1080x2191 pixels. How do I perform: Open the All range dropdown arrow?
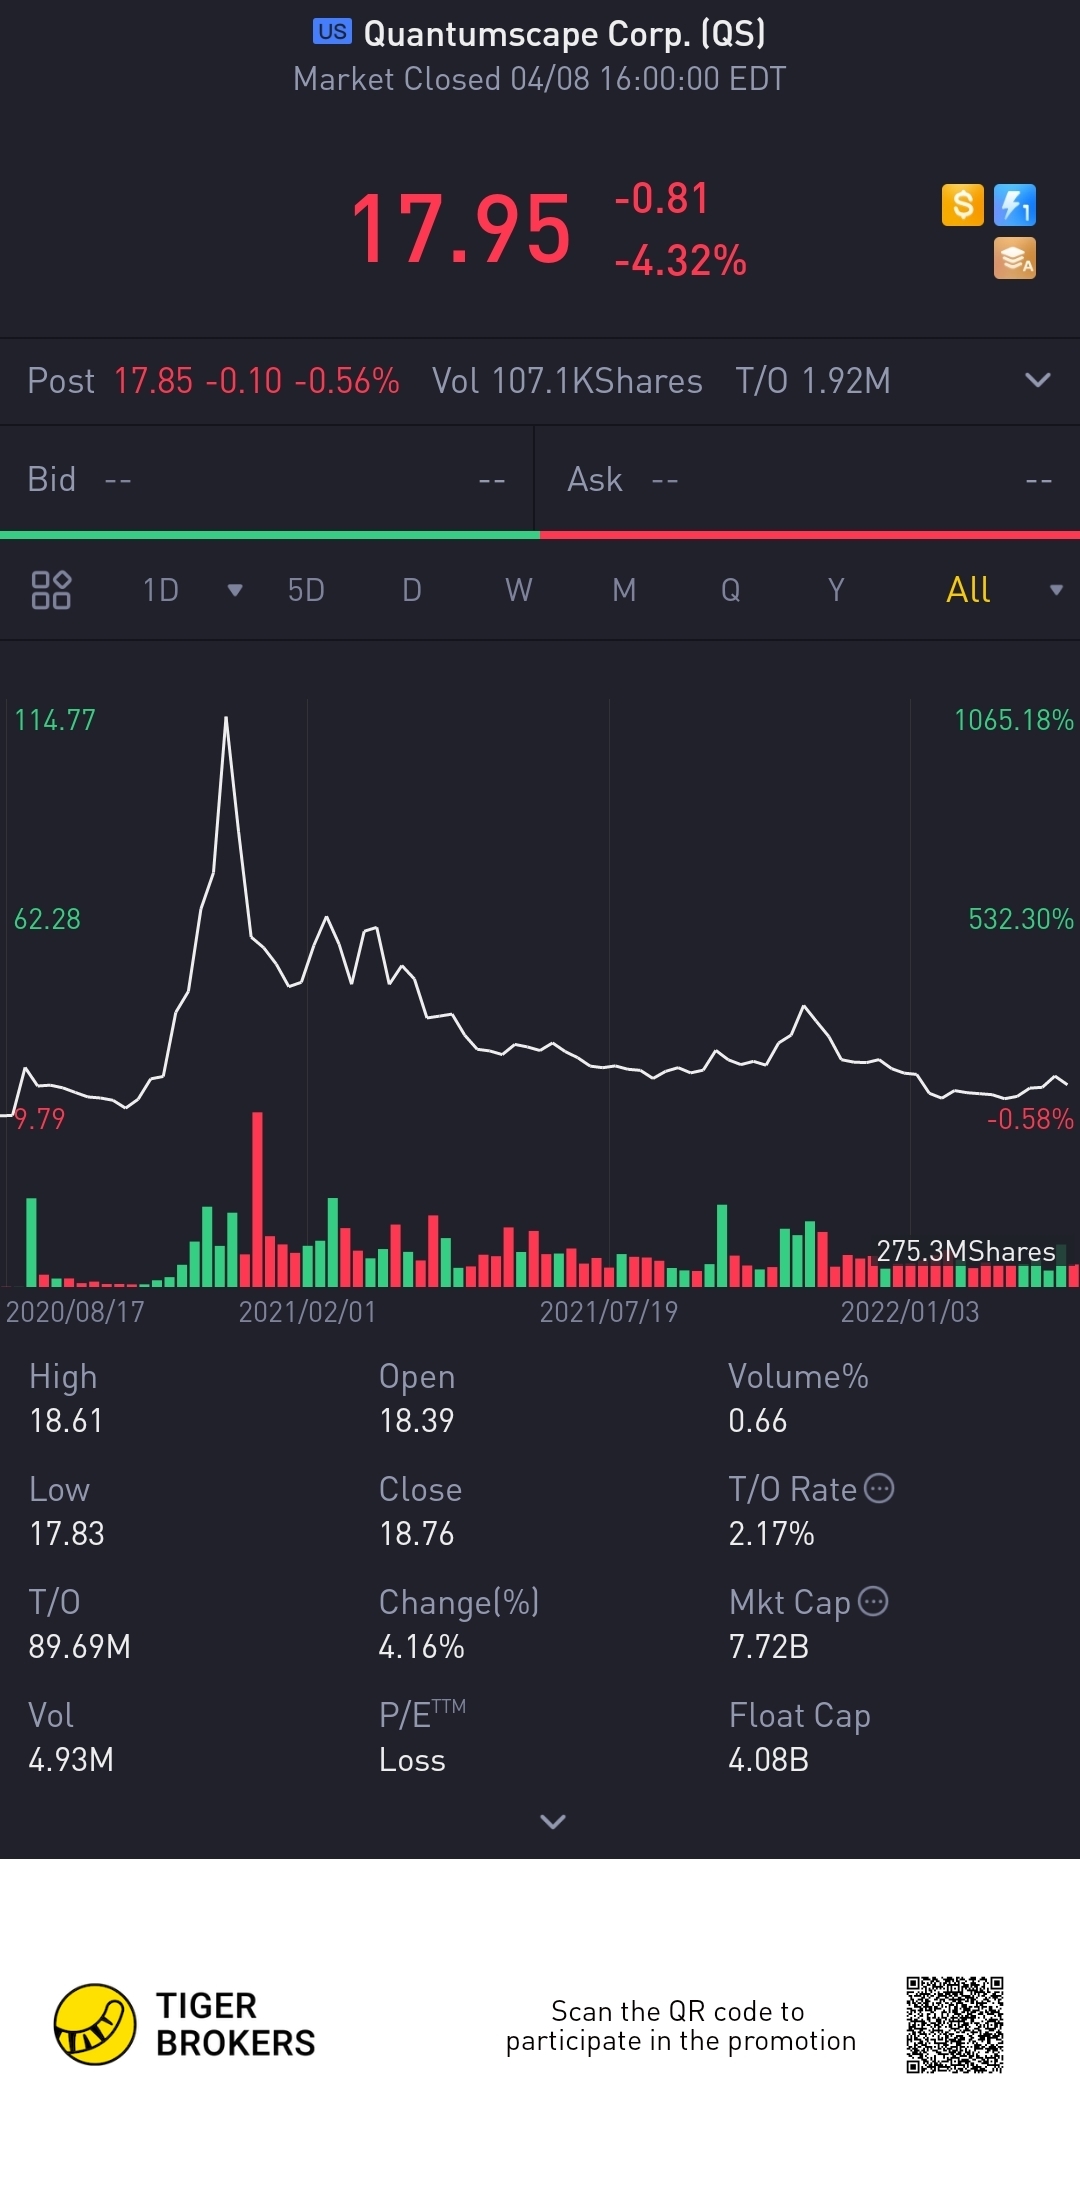(1056, 590)
